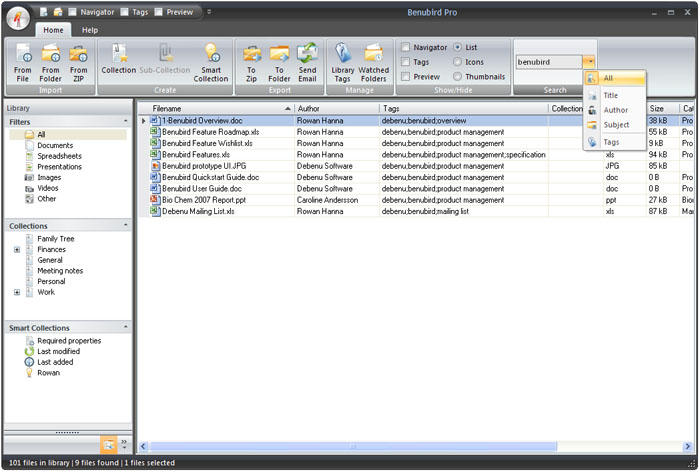This screenshot has width=700, height=472.
Task: Click the Benubird application orb button
Action: click(18, 19)
